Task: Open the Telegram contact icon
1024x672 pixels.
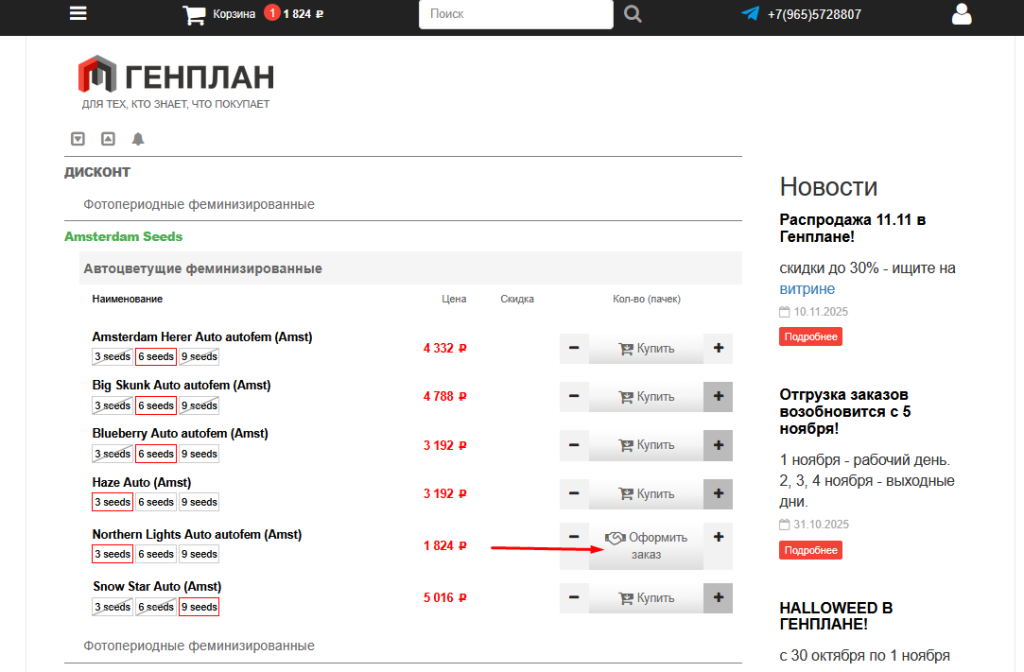Action: (x=750, y=14)
